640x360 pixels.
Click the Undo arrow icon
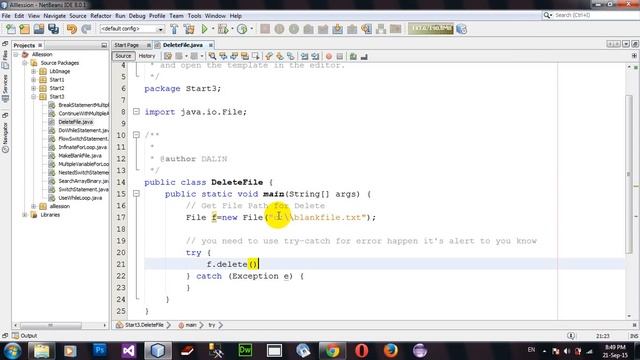tap(72, 29)
